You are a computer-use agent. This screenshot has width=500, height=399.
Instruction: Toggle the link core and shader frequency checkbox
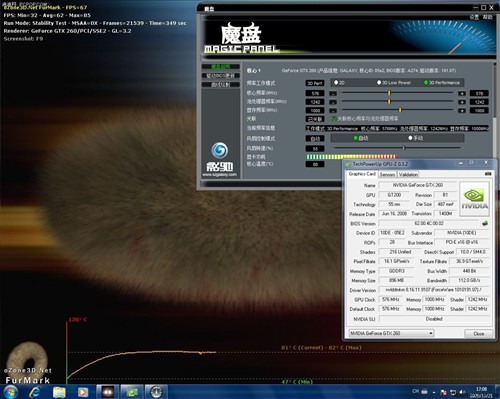(x=334, y=119)
